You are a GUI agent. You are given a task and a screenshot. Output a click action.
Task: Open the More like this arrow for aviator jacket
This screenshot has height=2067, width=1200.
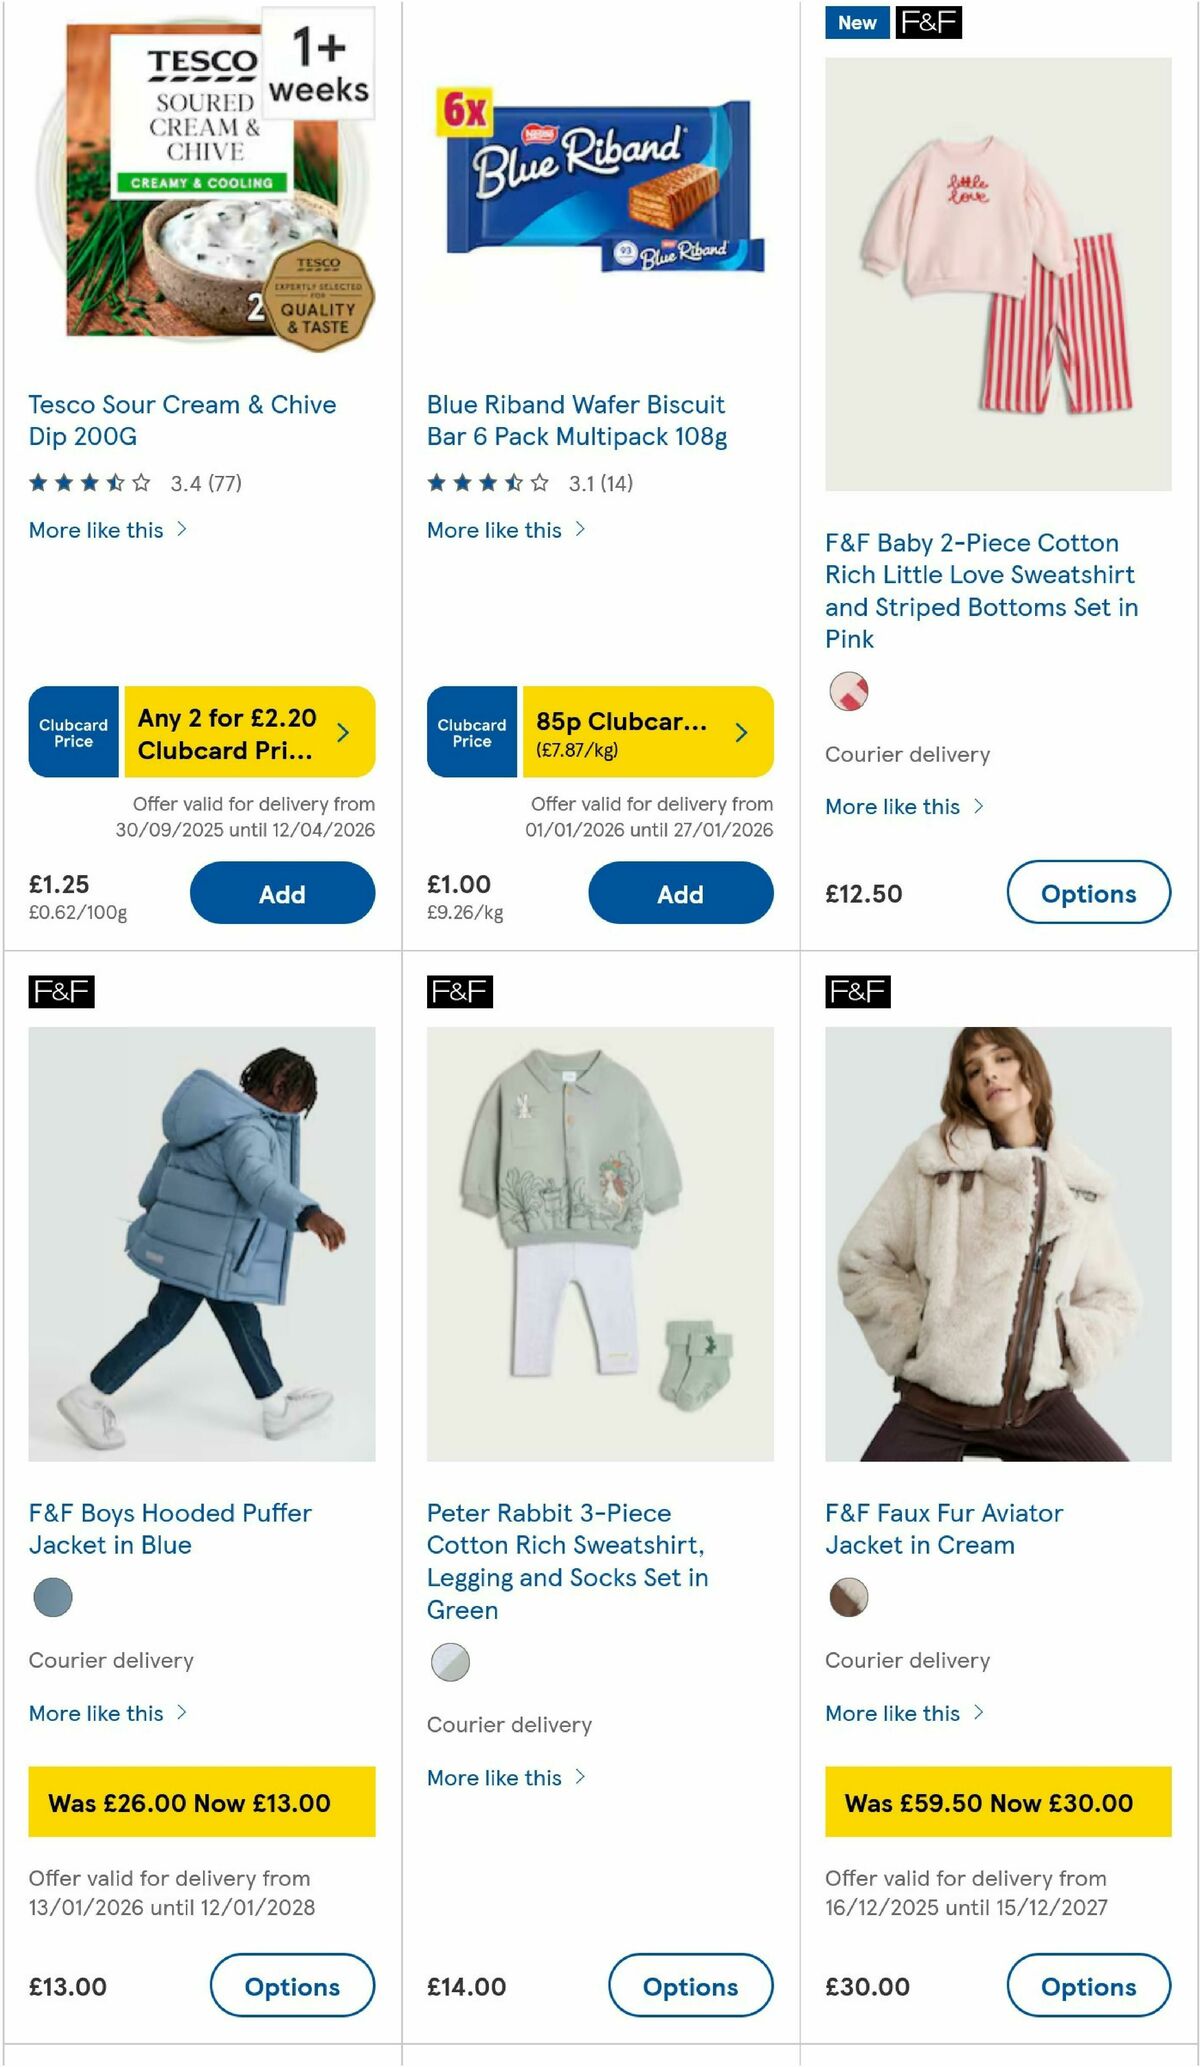click(x=978, y=1713)
